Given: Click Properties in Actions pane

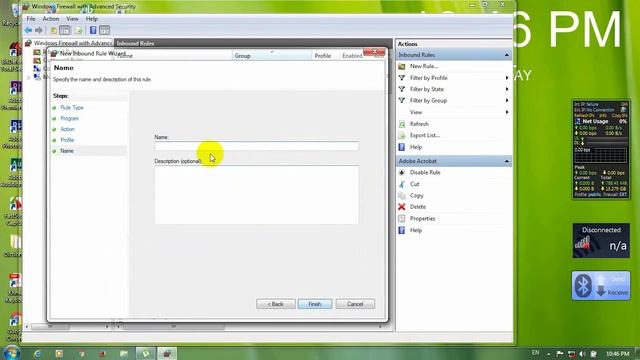Looking at the screenshot, I should 422,219.
